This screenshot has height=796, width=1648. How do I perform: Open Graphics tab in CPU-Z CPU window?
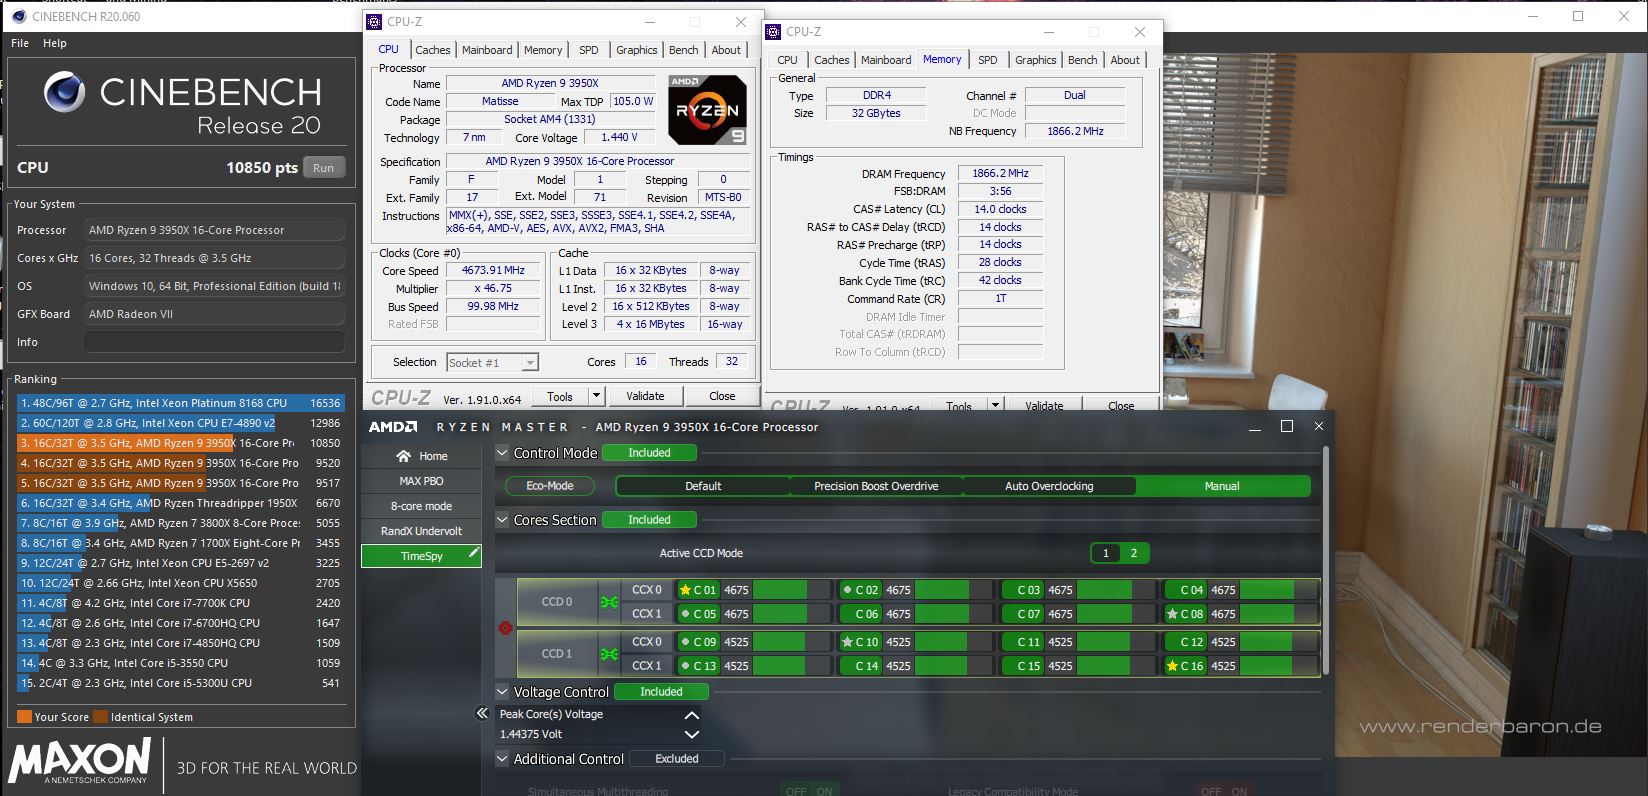click(637, 50)
